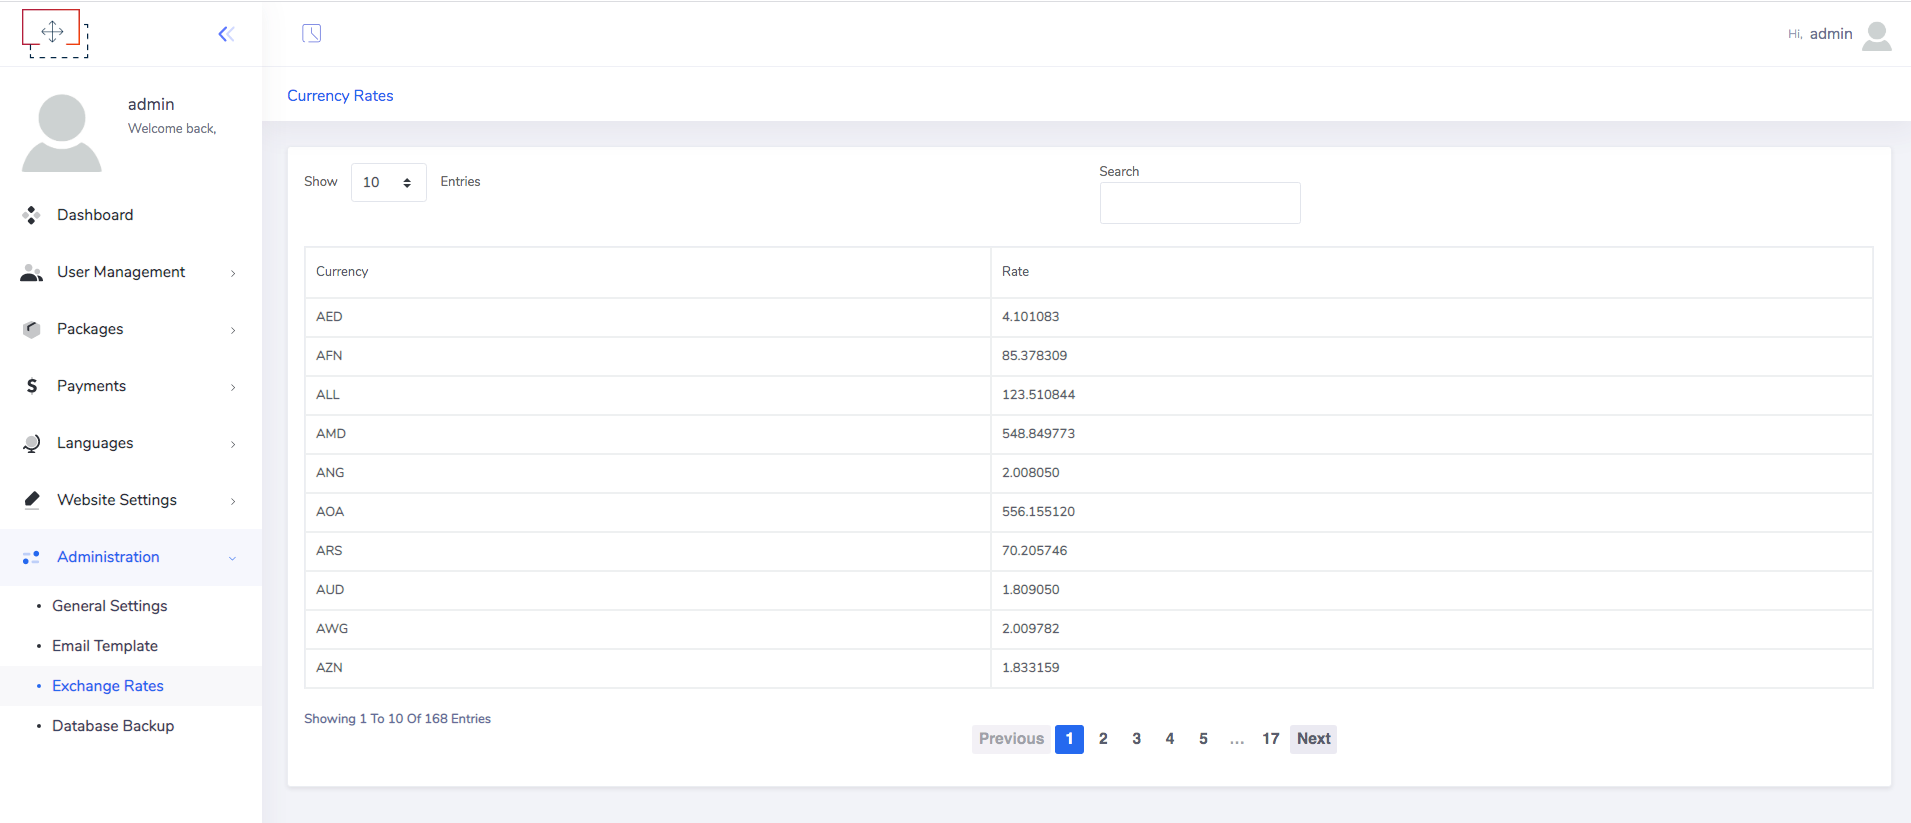1911x823 pixels.
Task: Click the Website Settings pencil icon
Action: pyautogui.click(x=32, y=500)
